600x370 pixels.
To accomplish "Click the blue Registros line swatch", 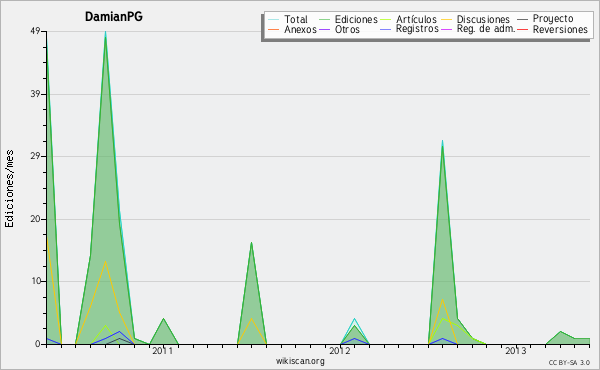I will 385,29.
